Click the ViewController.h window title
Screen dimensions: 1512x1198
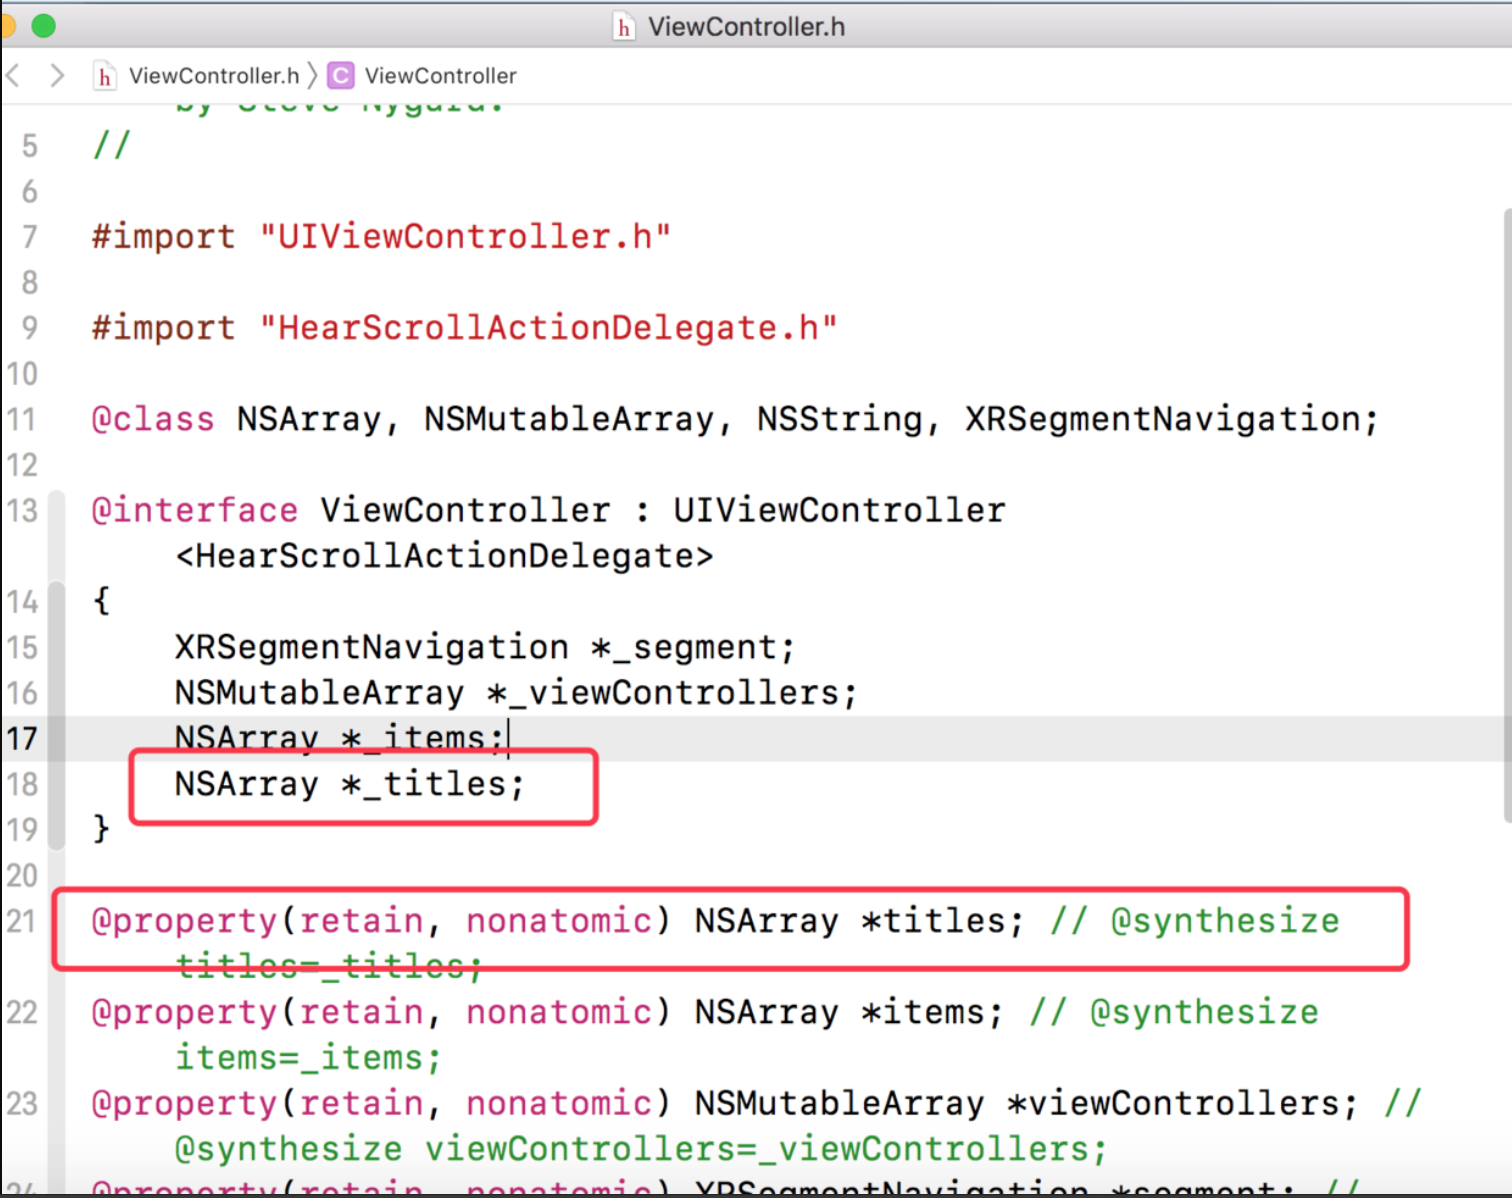tap(746, 27)
